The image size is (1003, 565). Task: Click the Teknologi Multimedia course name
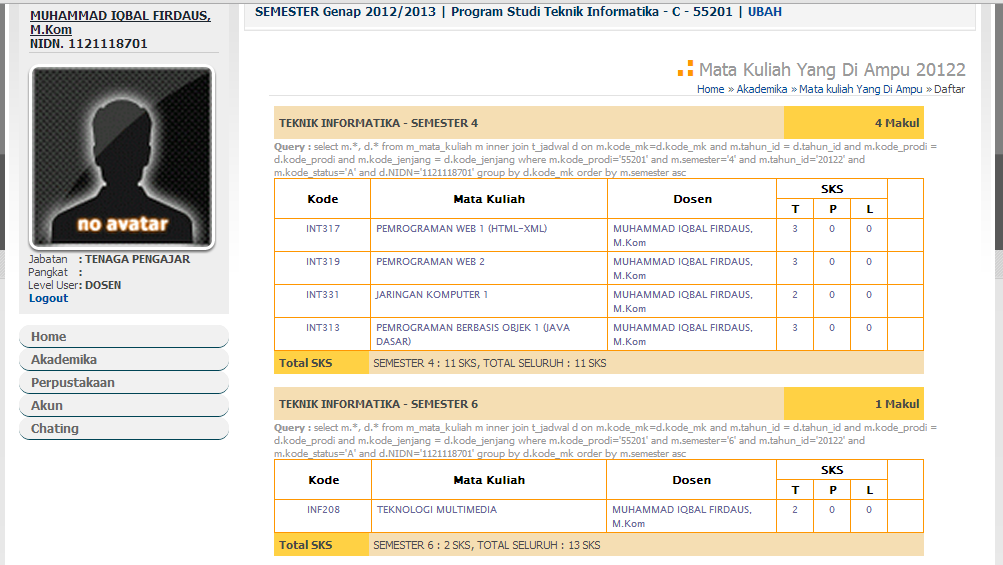(x=436, y=510)
